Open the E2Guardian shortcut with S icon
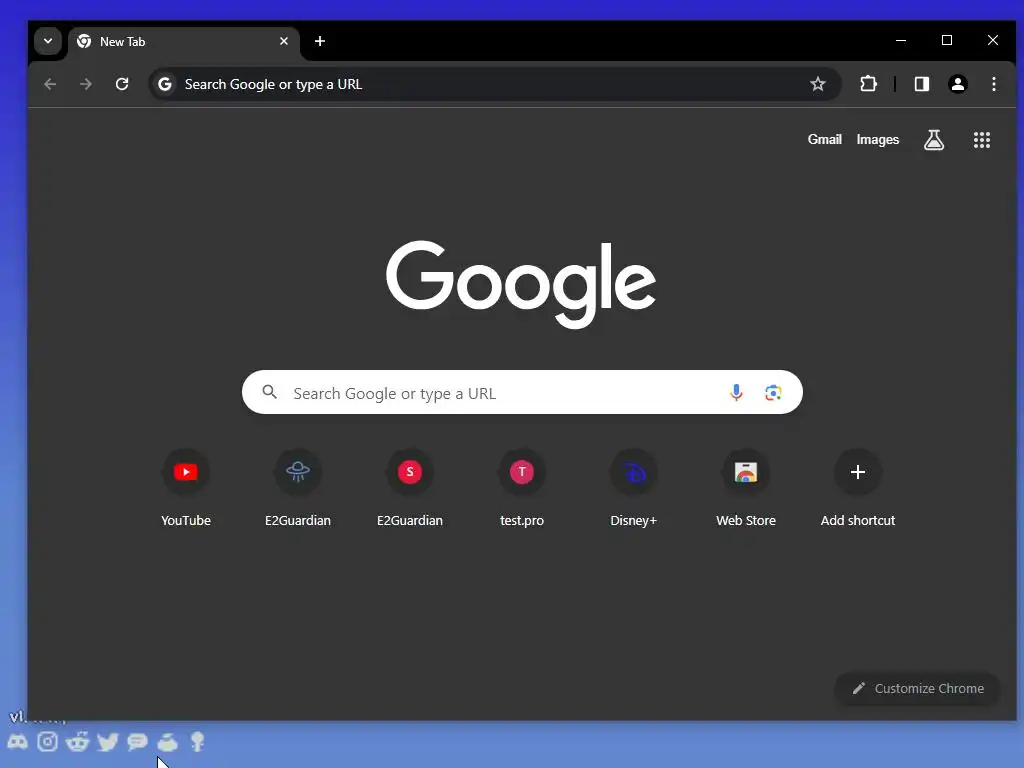The image size is (1024, 768). click(410, 488)
